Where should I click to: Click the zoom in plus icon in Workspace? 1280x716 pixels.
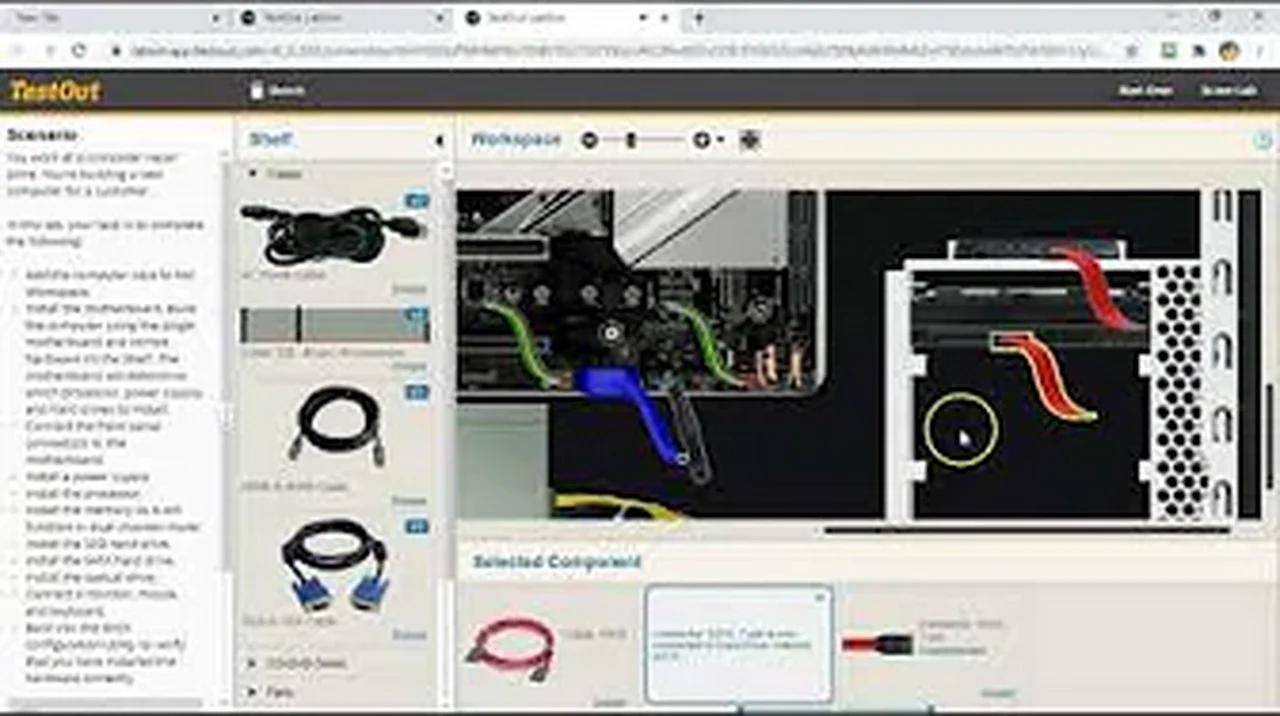click(701, 141)
